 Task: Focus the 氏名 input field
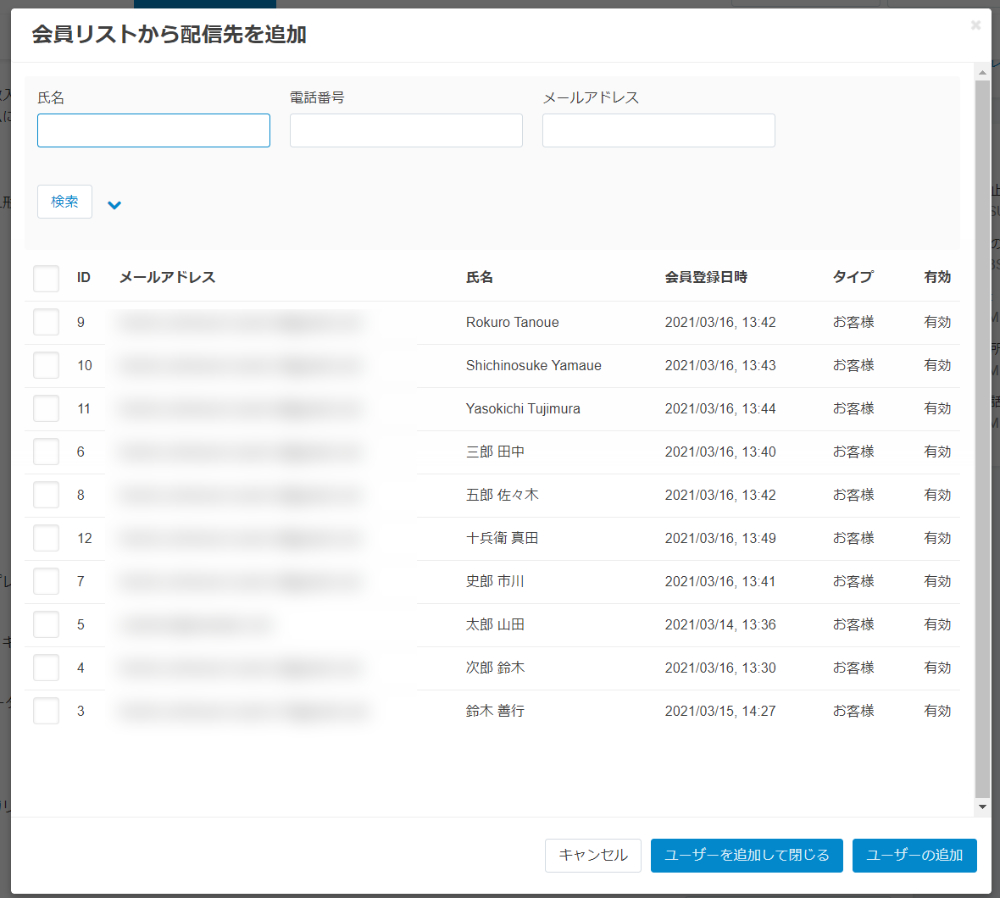click(154, 130)
